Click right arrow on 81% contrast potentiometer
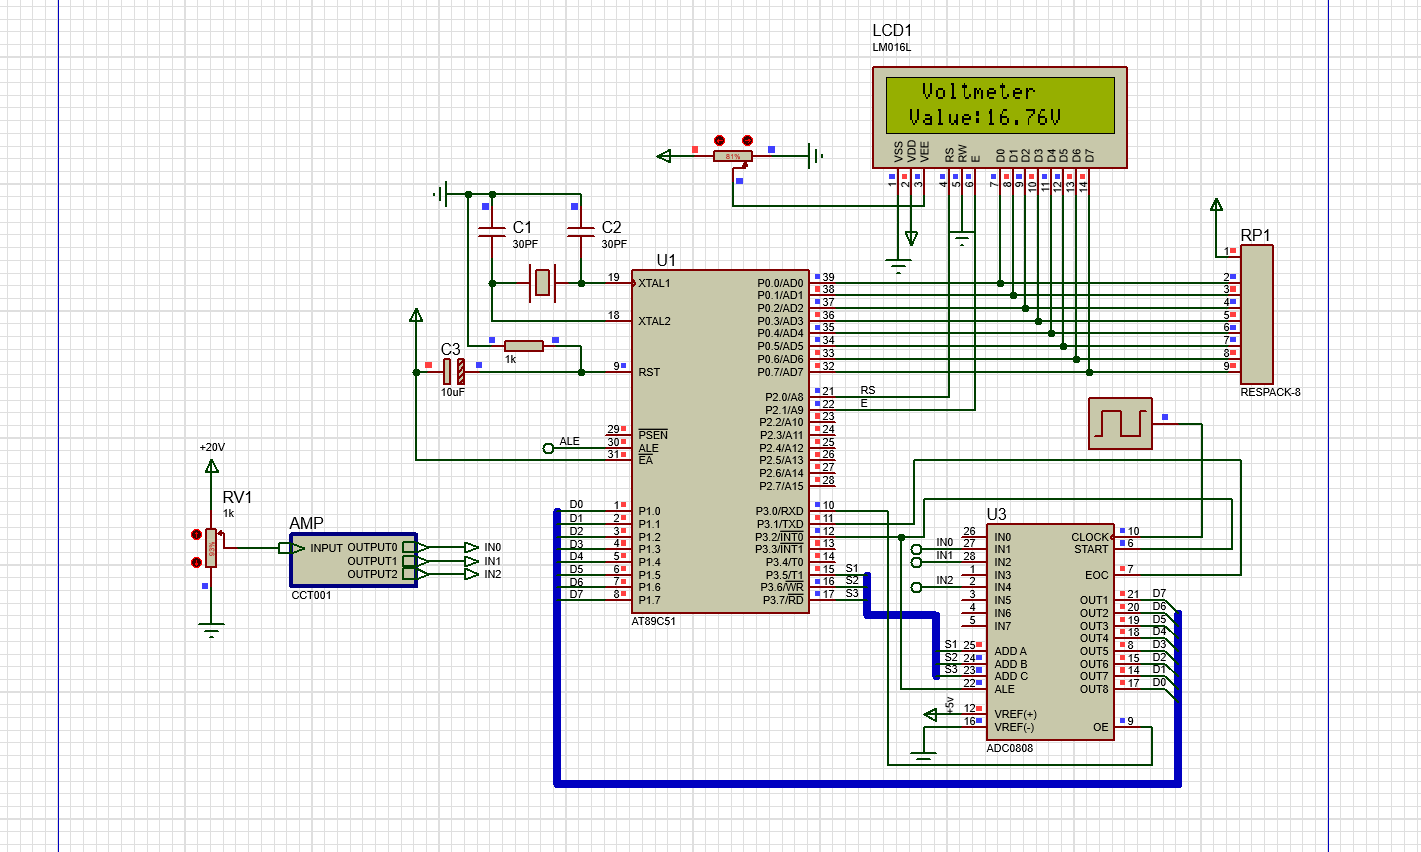Viewport: 1421px width, 852px height. pyautogui.click(x=747, y=141)
